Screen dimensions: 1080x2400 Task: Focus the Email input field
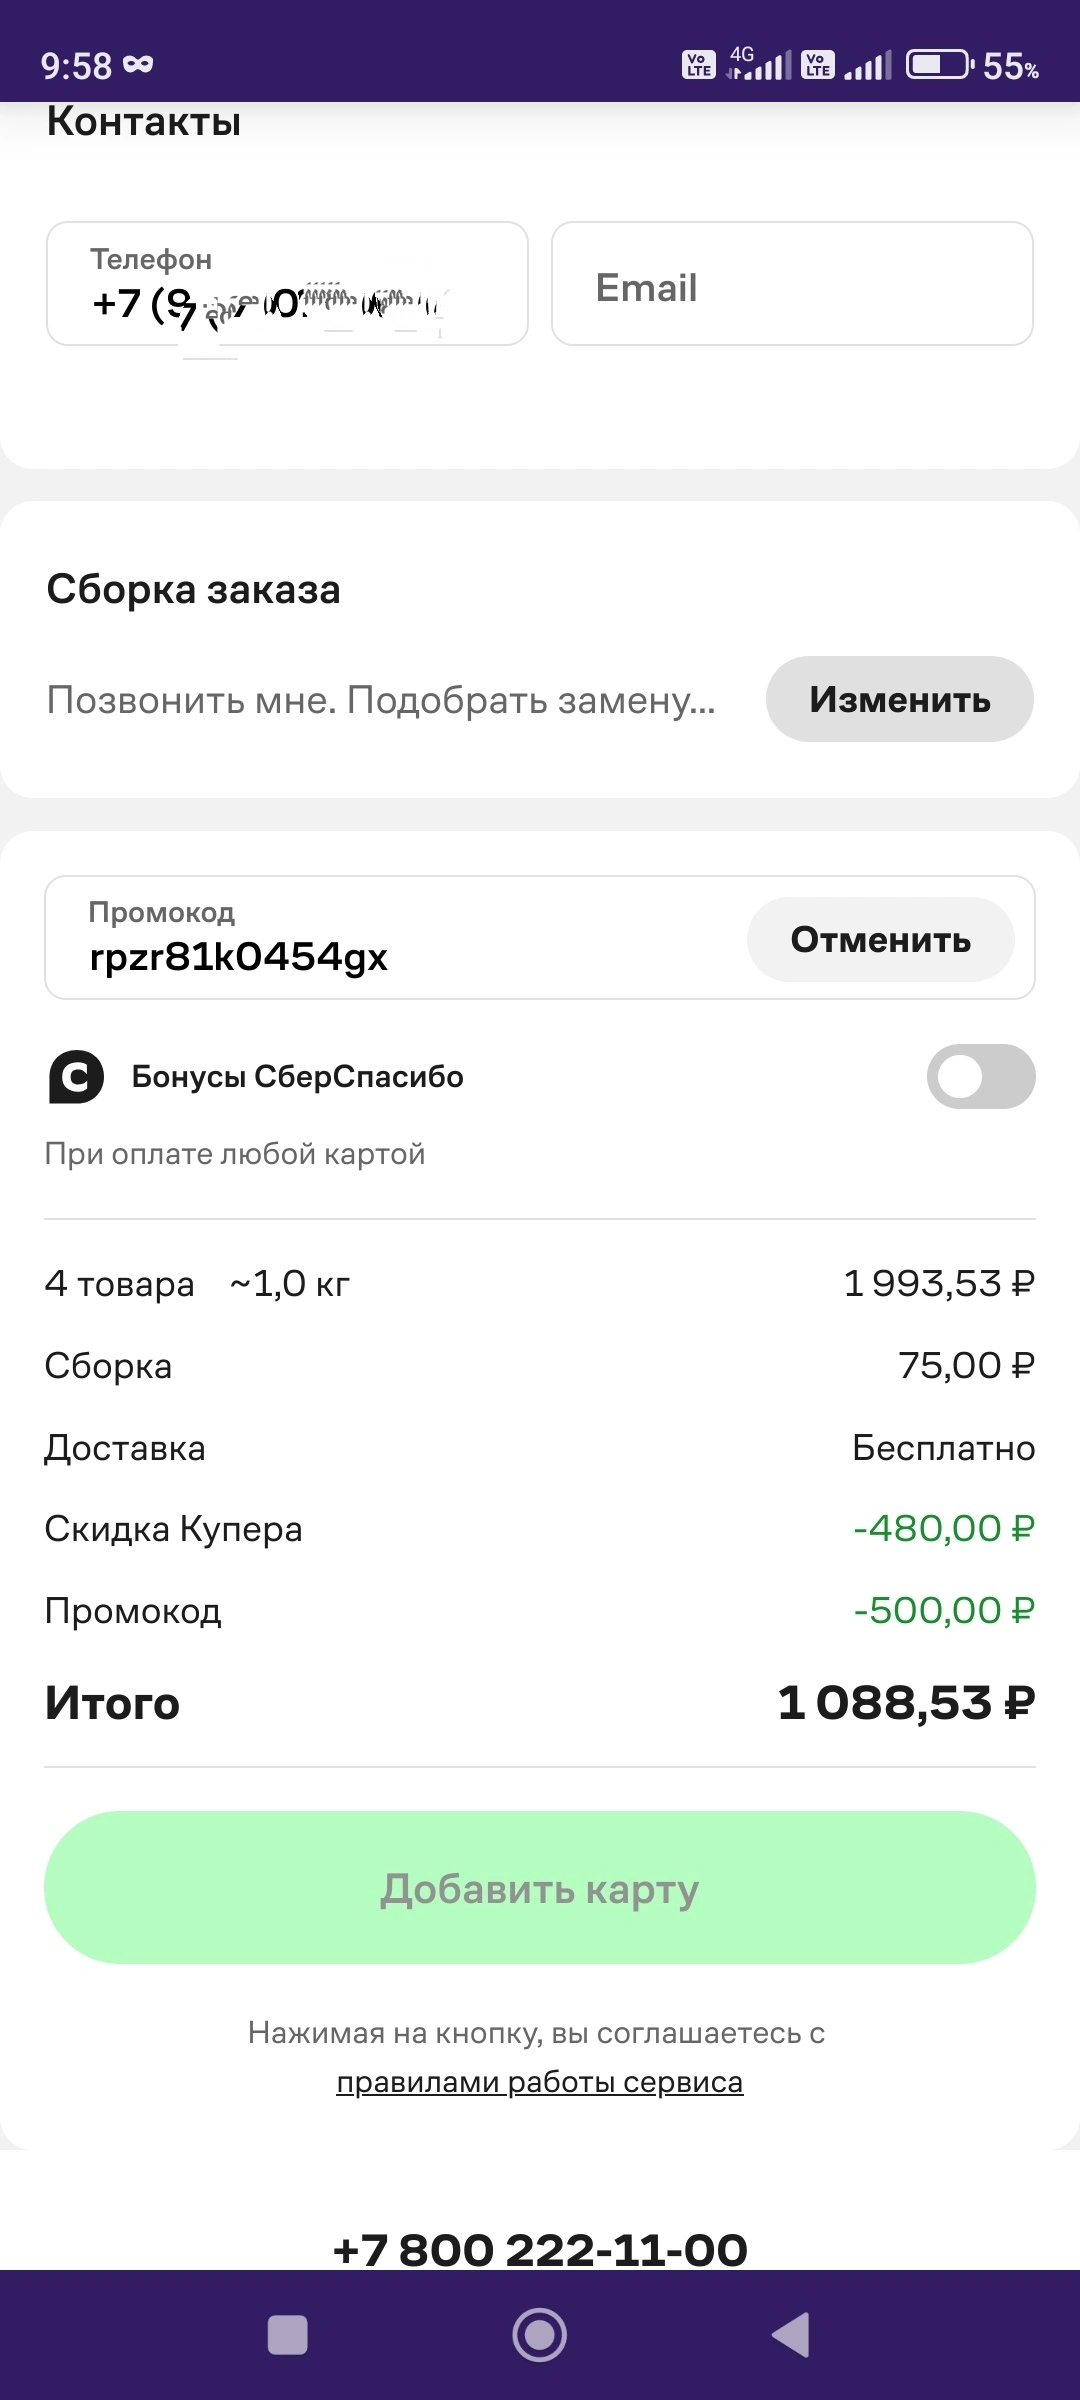coord(792,284)
